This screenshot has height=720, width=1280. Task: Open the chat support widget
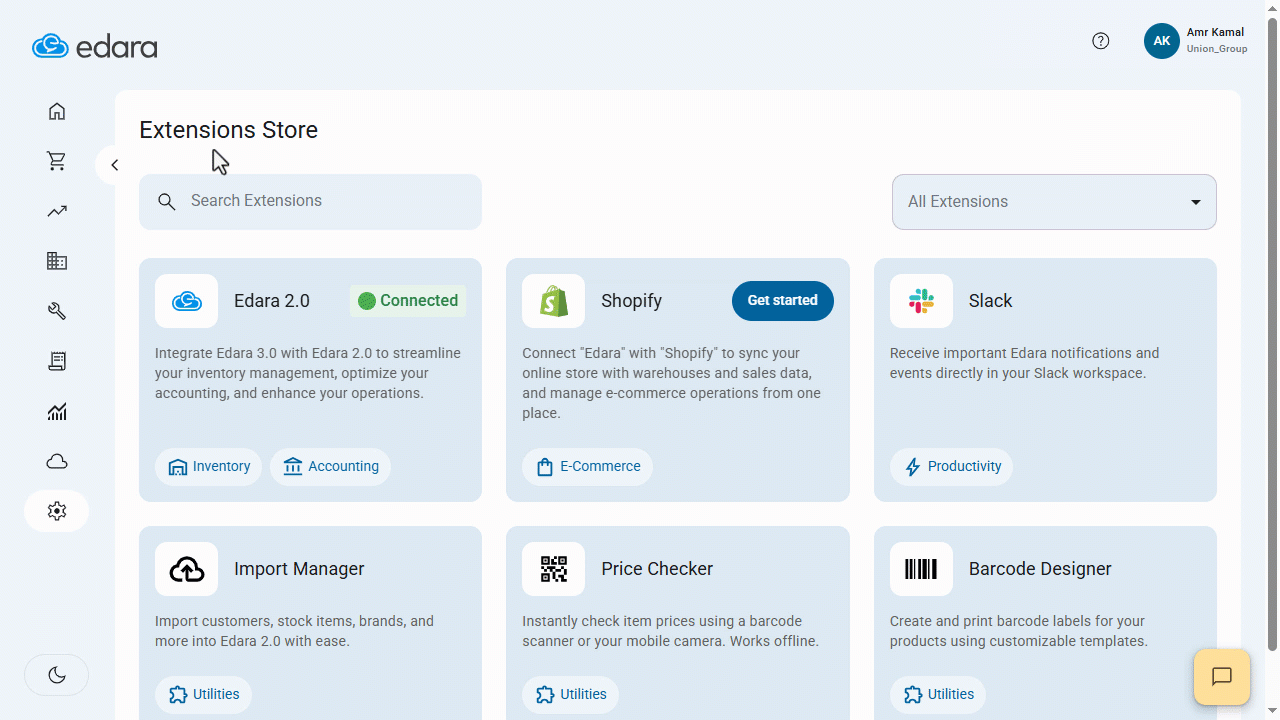[1222, 677]
